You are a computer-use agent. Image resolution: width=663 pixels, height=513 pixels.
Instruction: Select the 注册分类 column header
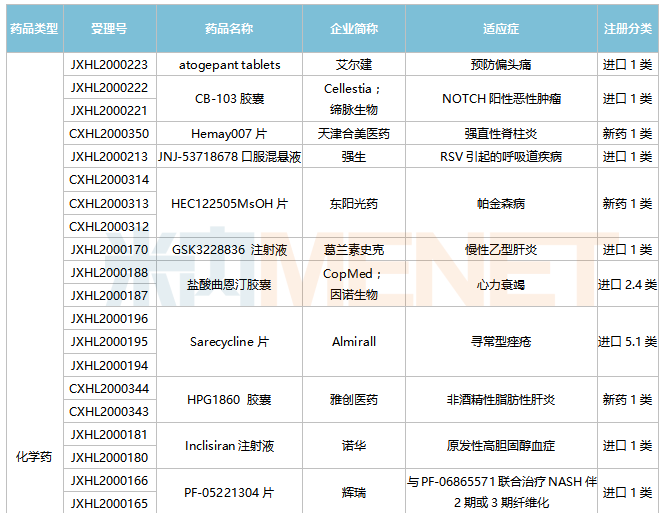pos(628,29)
